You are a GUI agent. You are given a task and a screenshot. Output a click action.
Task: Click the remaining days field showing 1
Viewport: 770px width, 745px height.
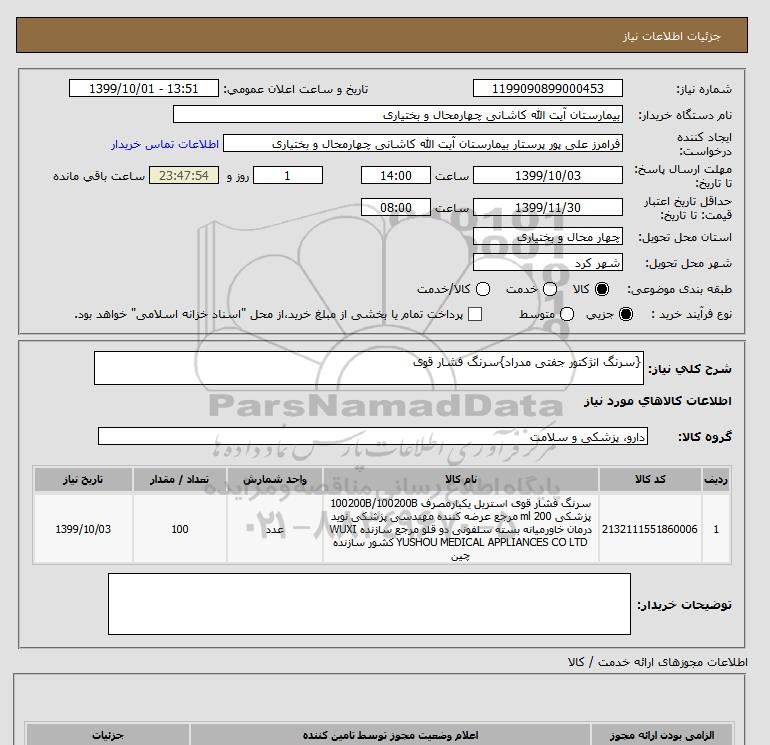(x=288, y=176)
